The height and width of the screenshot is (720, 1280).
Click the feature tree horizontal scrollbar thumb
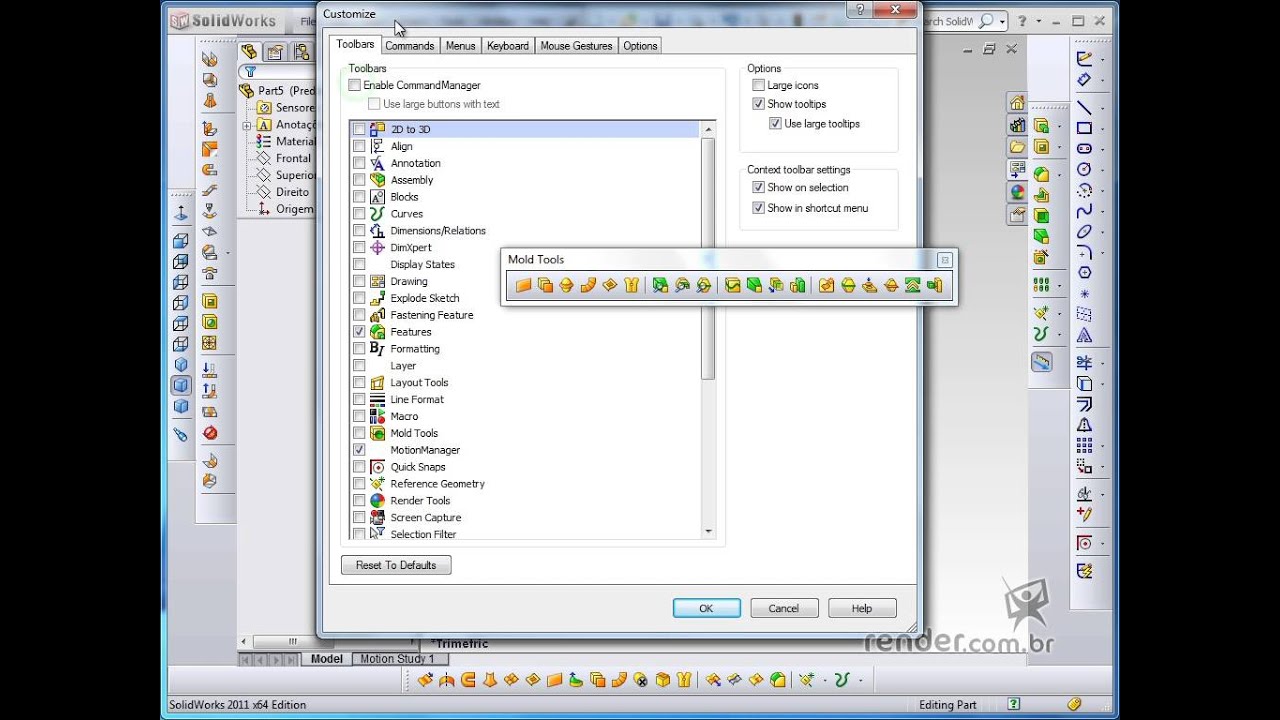click(x=293, y=642)
